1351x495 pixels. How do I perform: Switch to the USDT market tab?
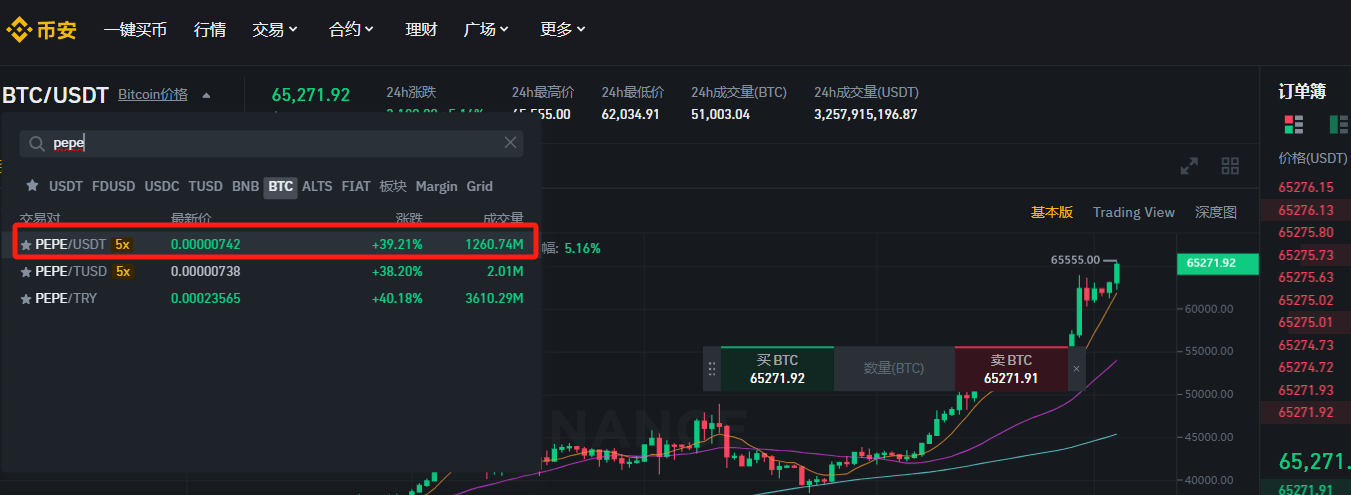[66, 186]
